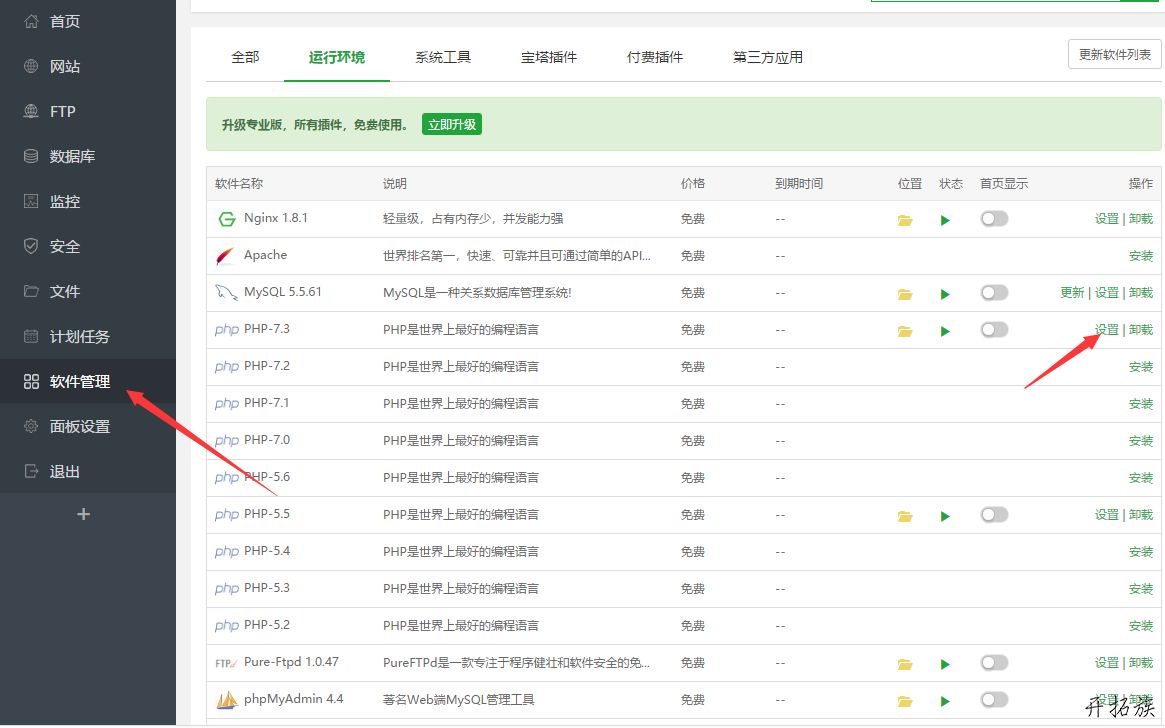Image resolution: width=1165 pixels, height=728 pixels.
Task: Toggle homepage display for Nginx 1.8.1
Action: click(994, 218)
